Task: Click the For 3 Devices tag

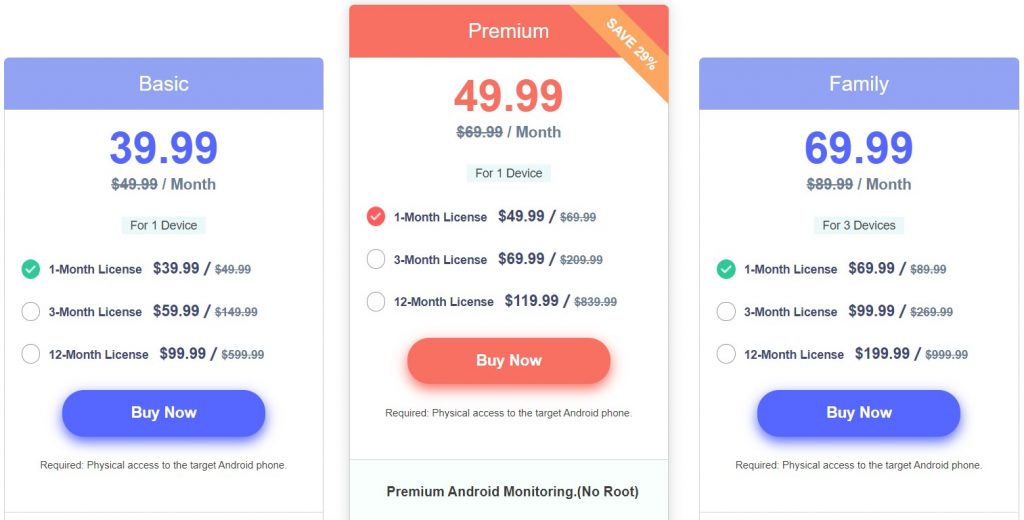Action: click(859, 225)
